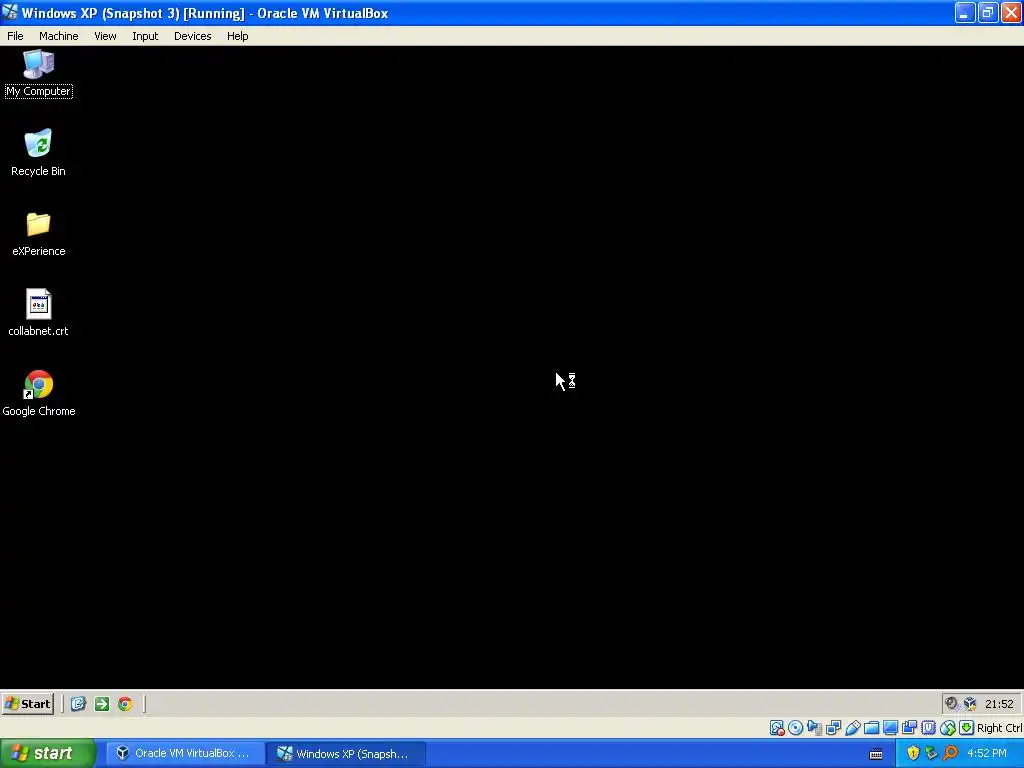Click the audio status icon
1024x768 pixels.
click(x=814, y=728)
